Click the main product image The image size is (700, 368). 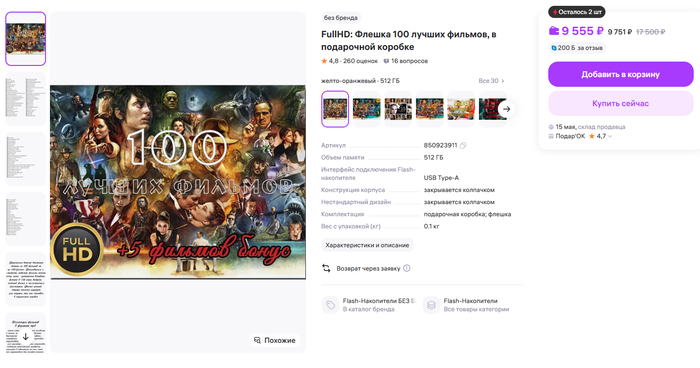178,182
